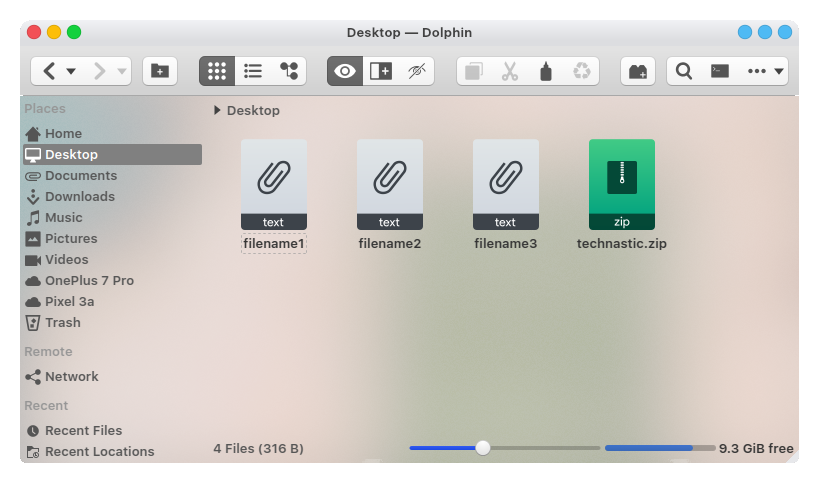Select Trash in the Places sidebar
The height and width of the screenshot is (483, 819).
point(62,323)
